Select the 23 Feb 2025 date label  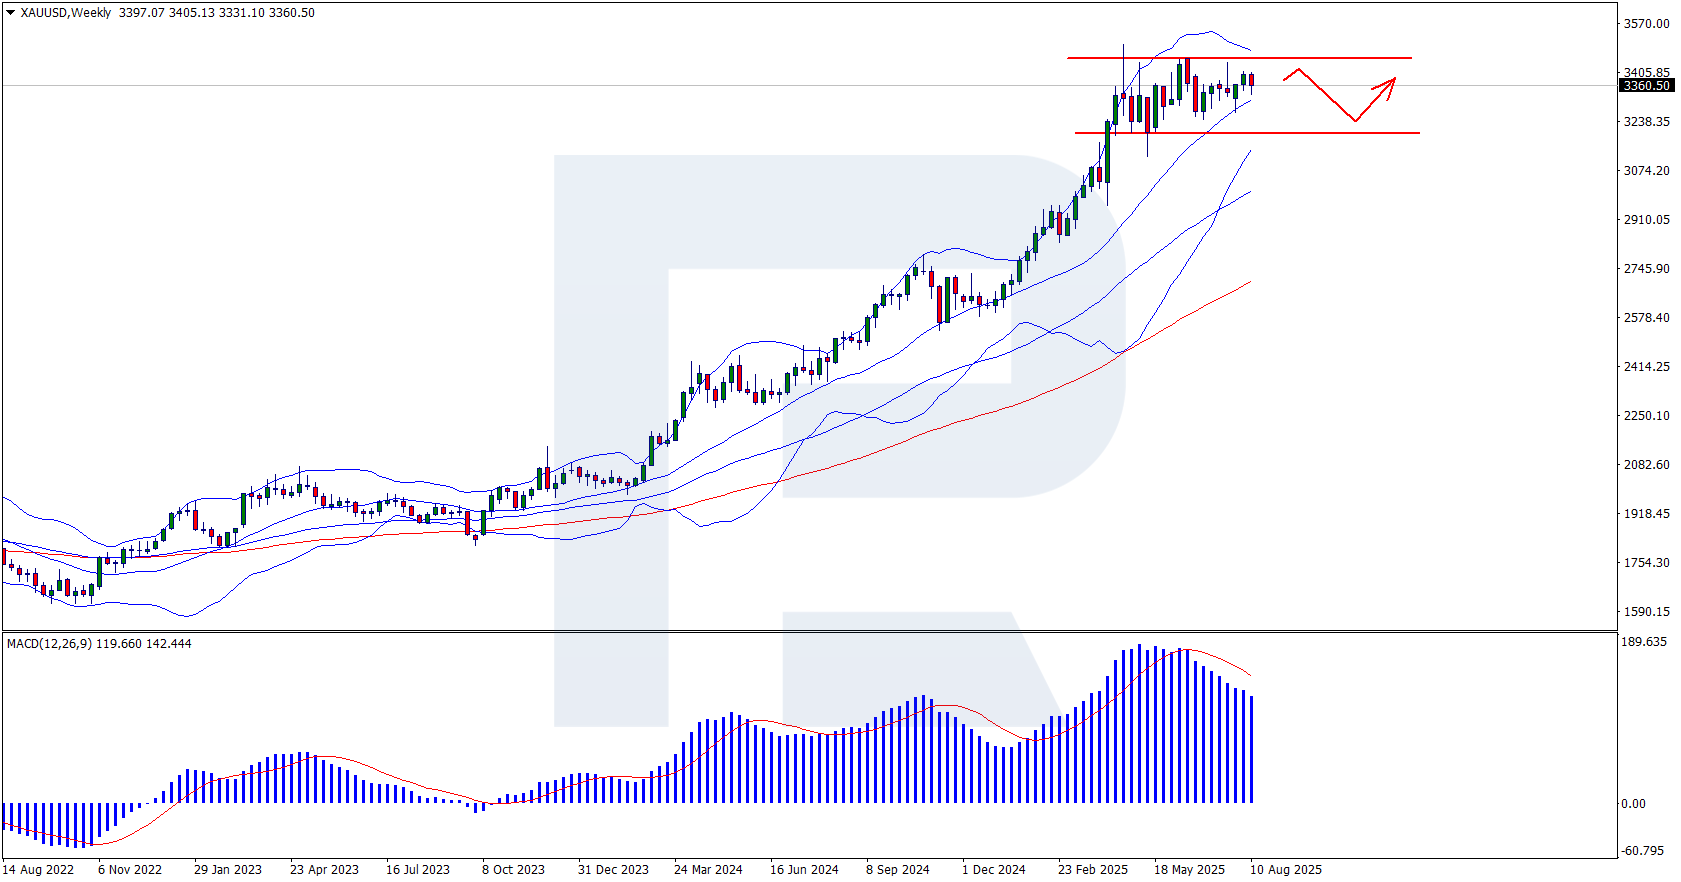pos(1092,870)
